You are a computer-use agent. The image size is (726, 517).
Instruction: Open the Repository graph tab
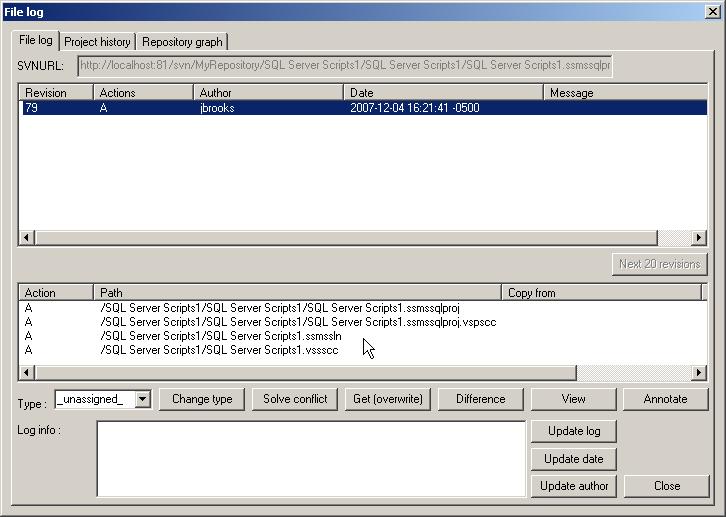coord(182,42)
